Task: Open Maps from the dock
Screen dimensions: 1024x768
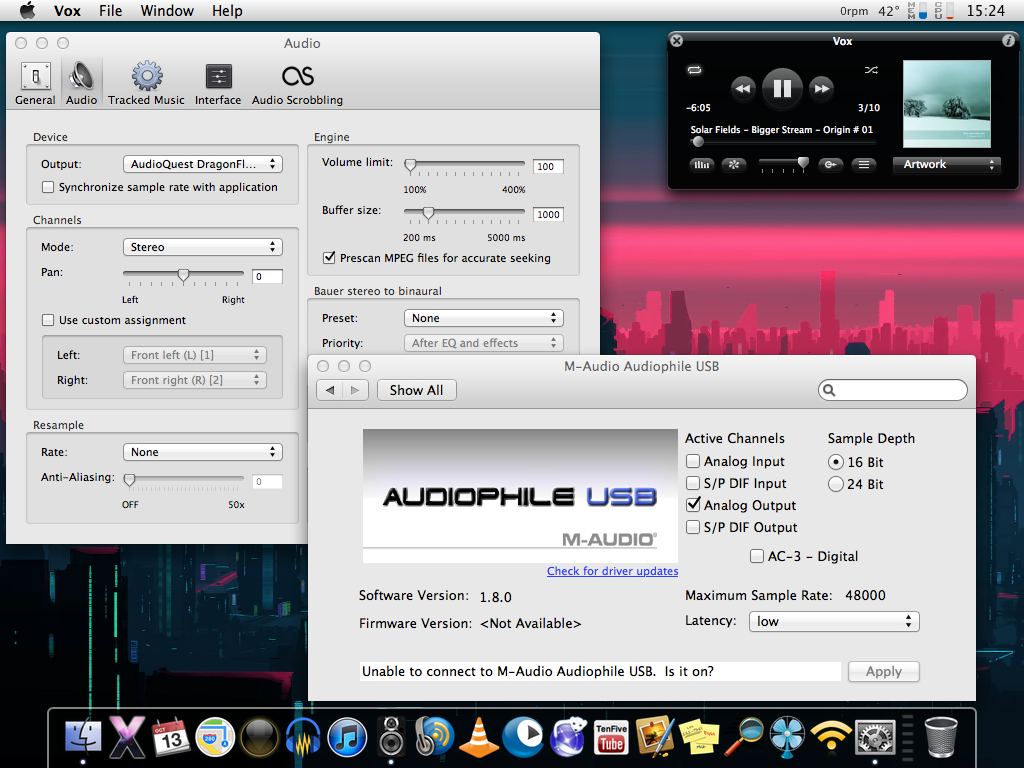Action: [216, 737]
